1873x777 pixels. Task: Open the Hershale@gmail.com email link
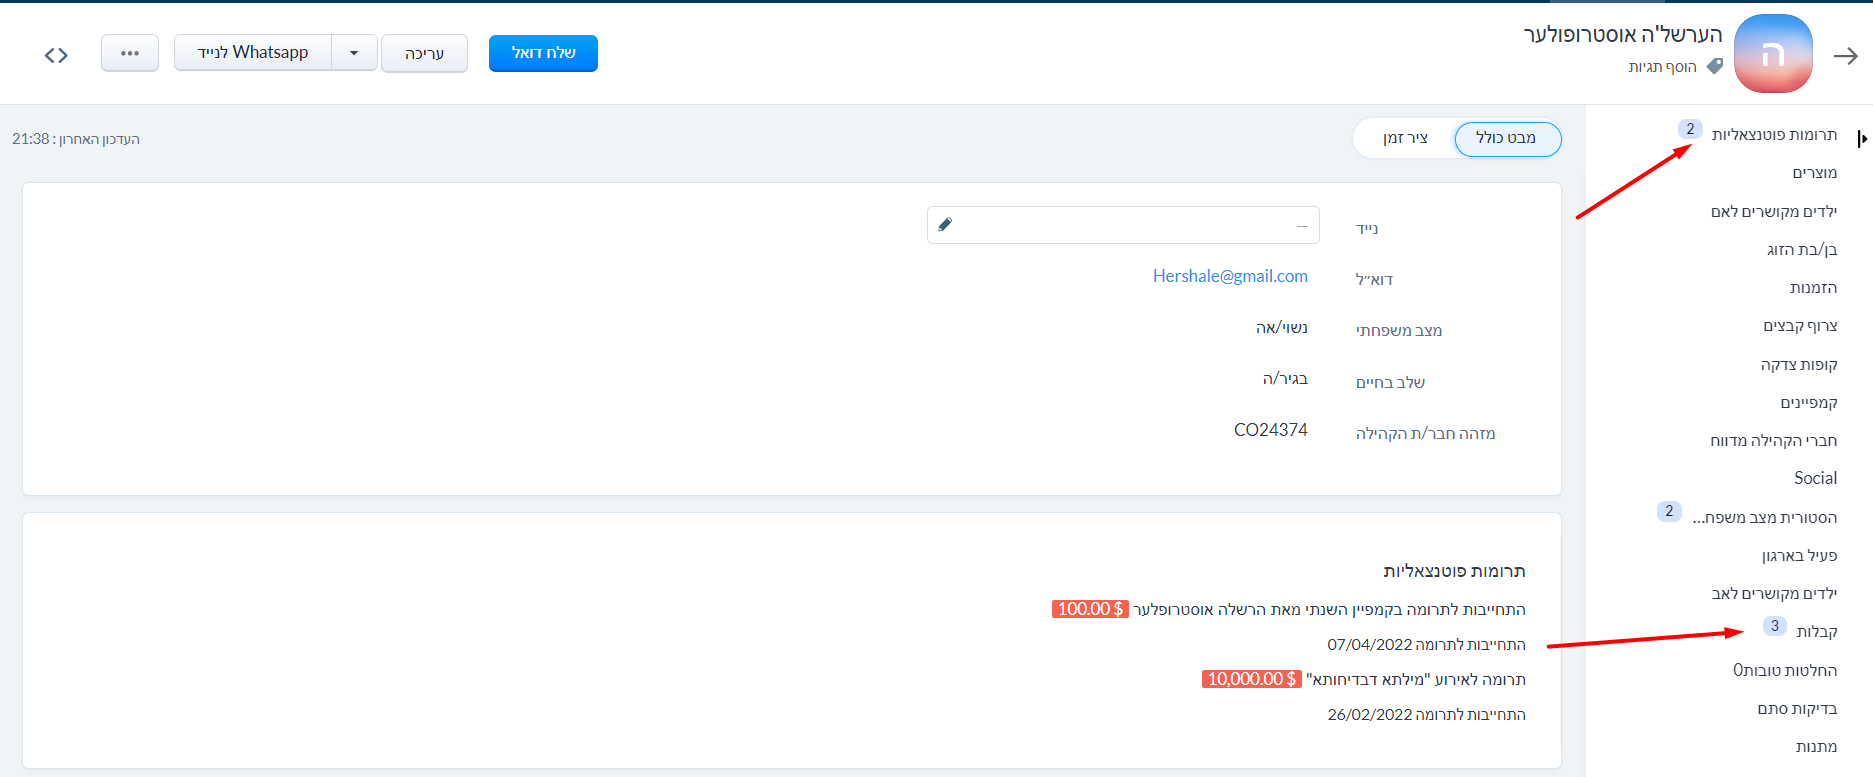point(1230,276)
